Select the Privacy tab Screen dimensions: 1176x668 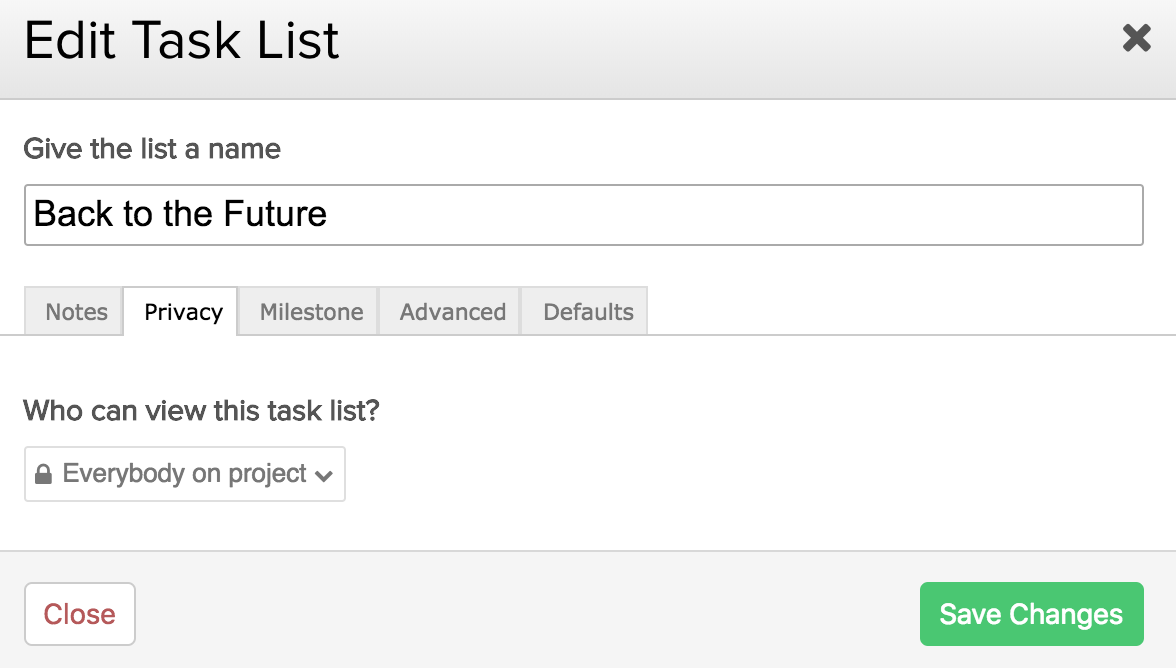click(183, 312)
